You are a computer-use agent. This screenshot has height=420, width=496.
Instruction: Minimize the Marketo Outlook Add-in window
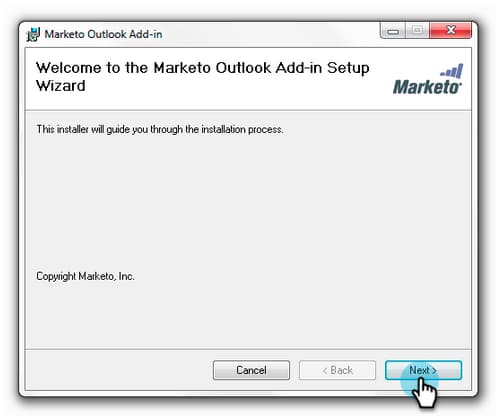(393, 31)
